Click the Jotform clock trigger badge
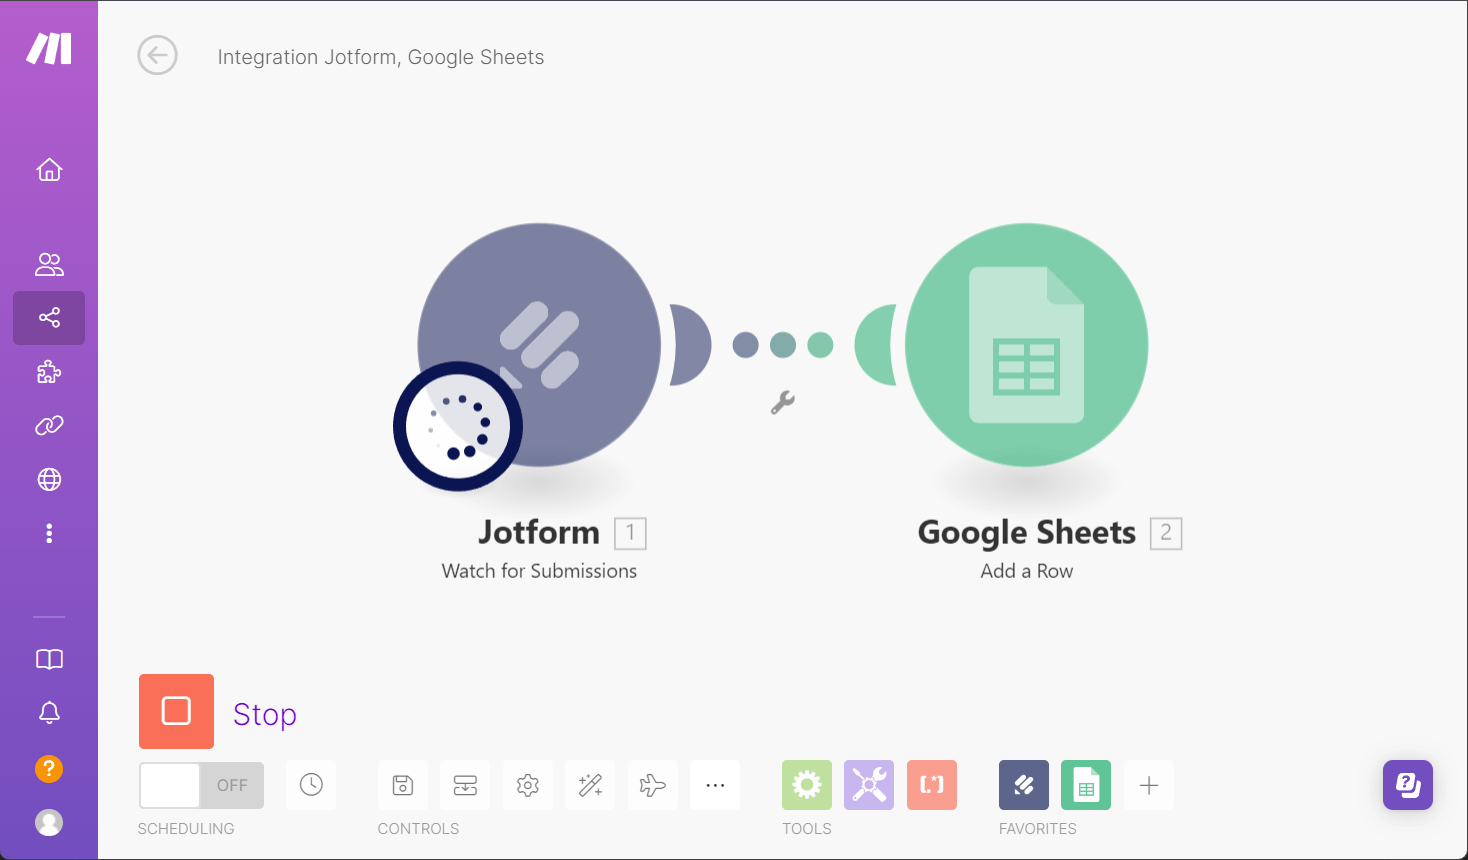 point(458,426)
